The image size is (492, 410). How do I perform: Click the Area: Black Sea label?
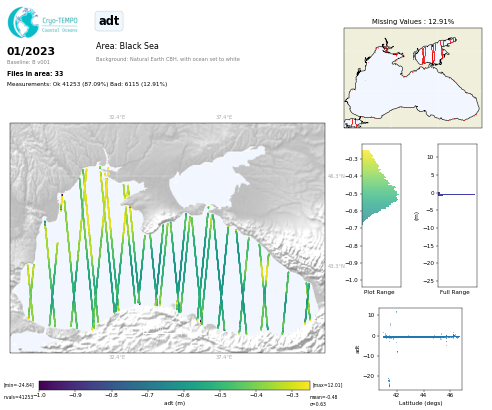click(x=127, y=46)
